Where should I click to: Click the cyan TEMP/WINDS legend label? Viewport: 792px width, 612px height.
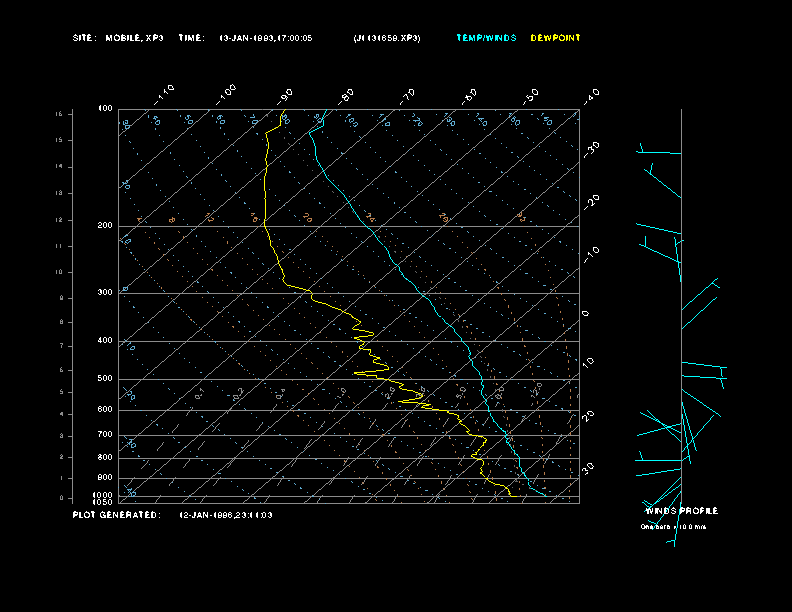[x=486, y=38]
